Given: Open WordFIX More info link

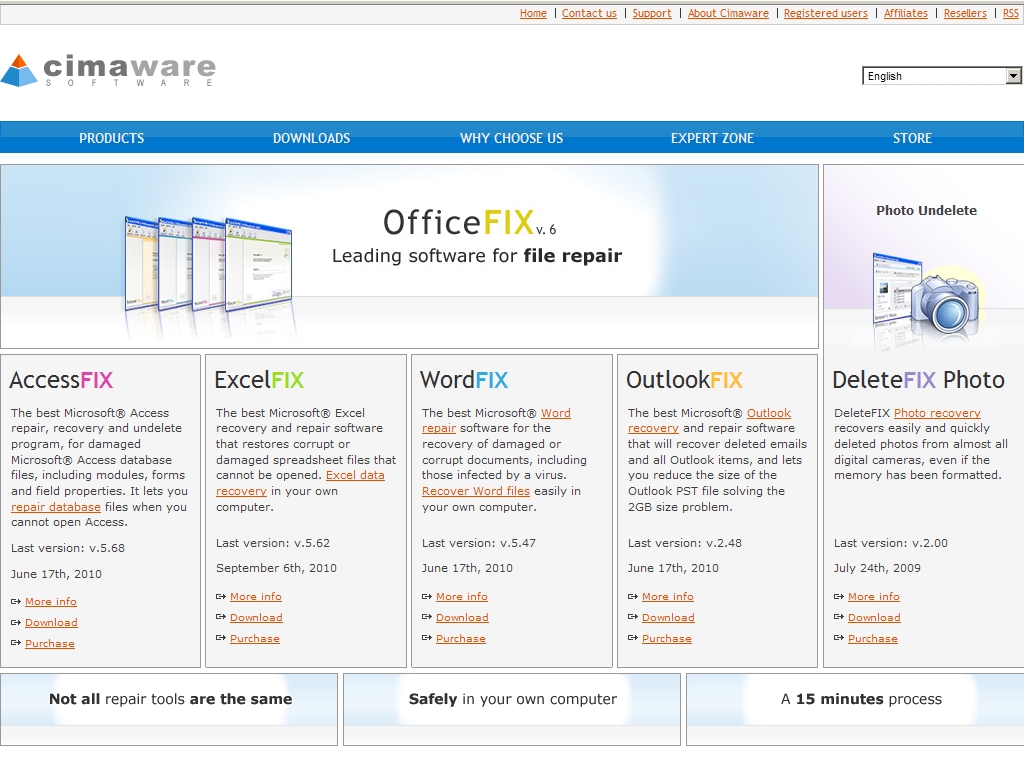Looking at the screenshot, I should pyautogui.click(x=462, y=596).
